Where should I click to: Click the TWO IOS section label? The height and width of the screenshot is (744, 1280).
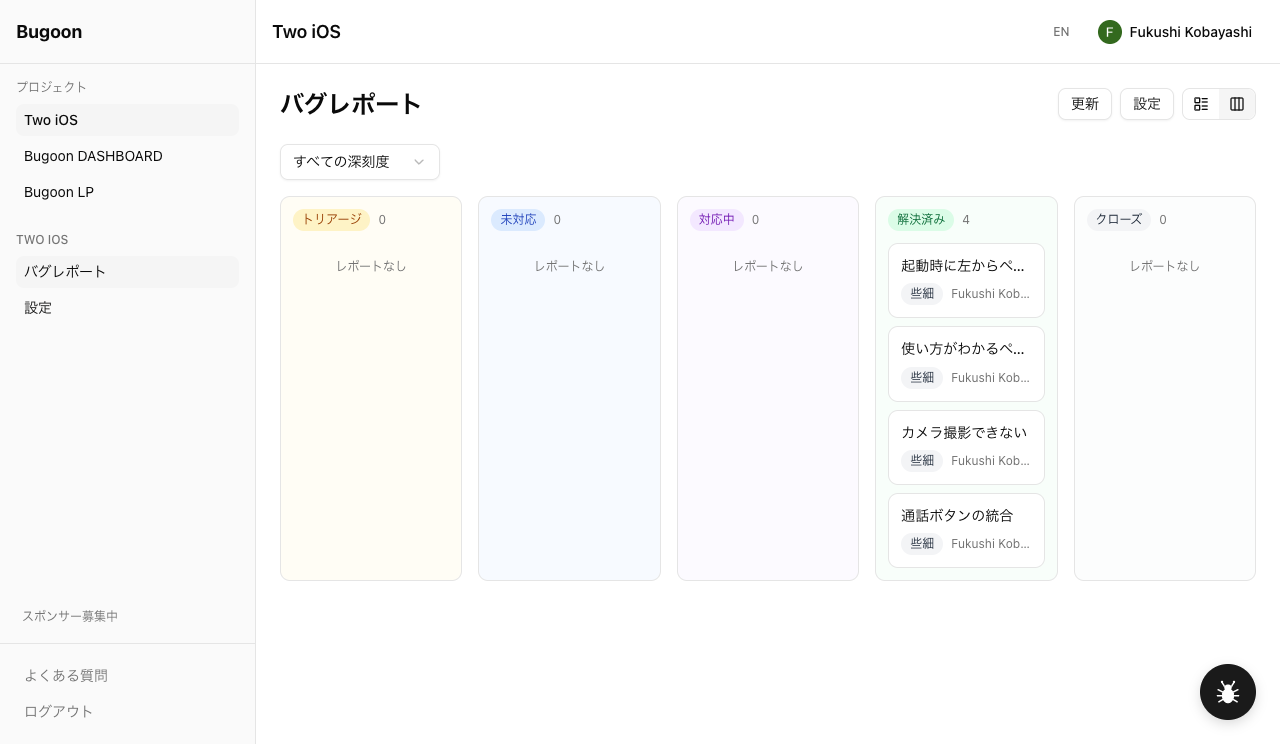[x=42, y=240]
